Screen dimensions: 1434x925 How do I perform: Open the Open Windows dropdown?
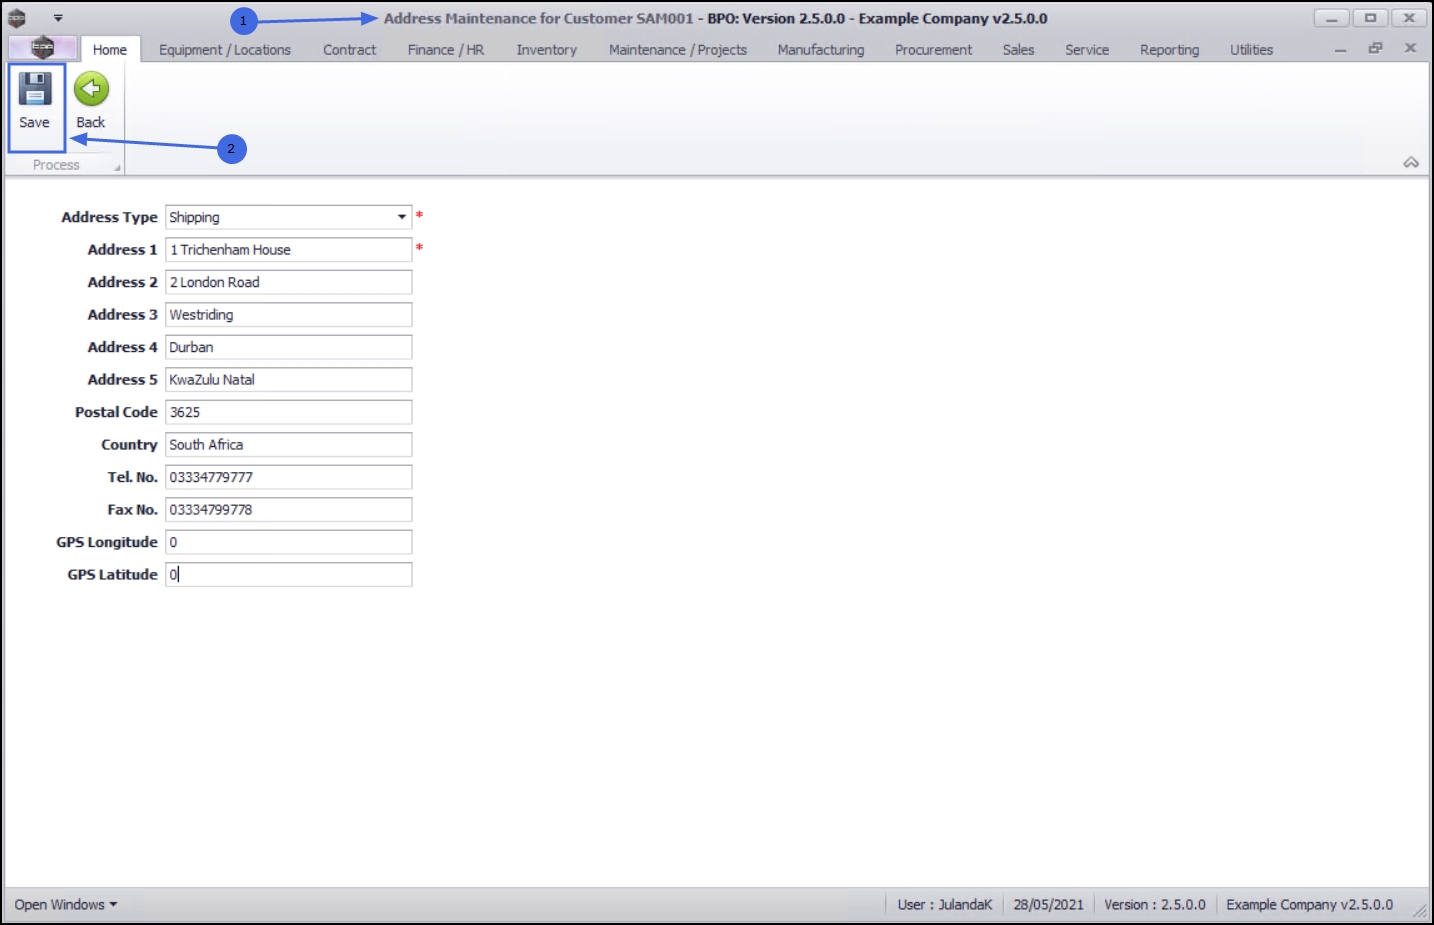(x=65, y=904)
